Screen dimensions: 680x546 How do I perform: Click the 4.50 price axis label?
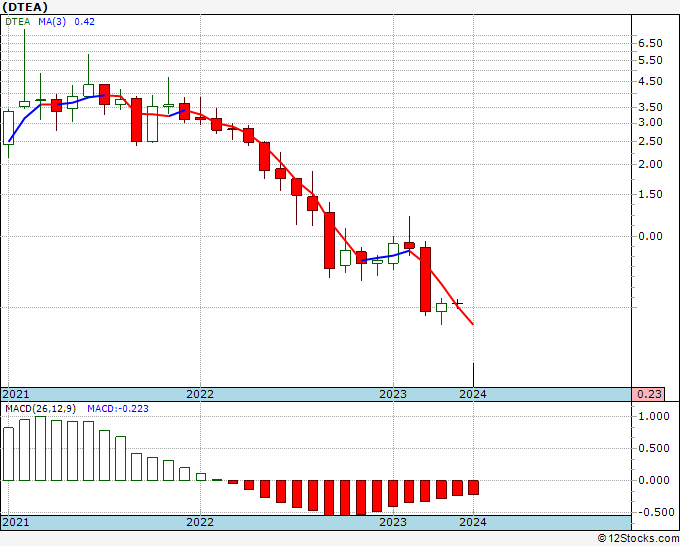650,82
